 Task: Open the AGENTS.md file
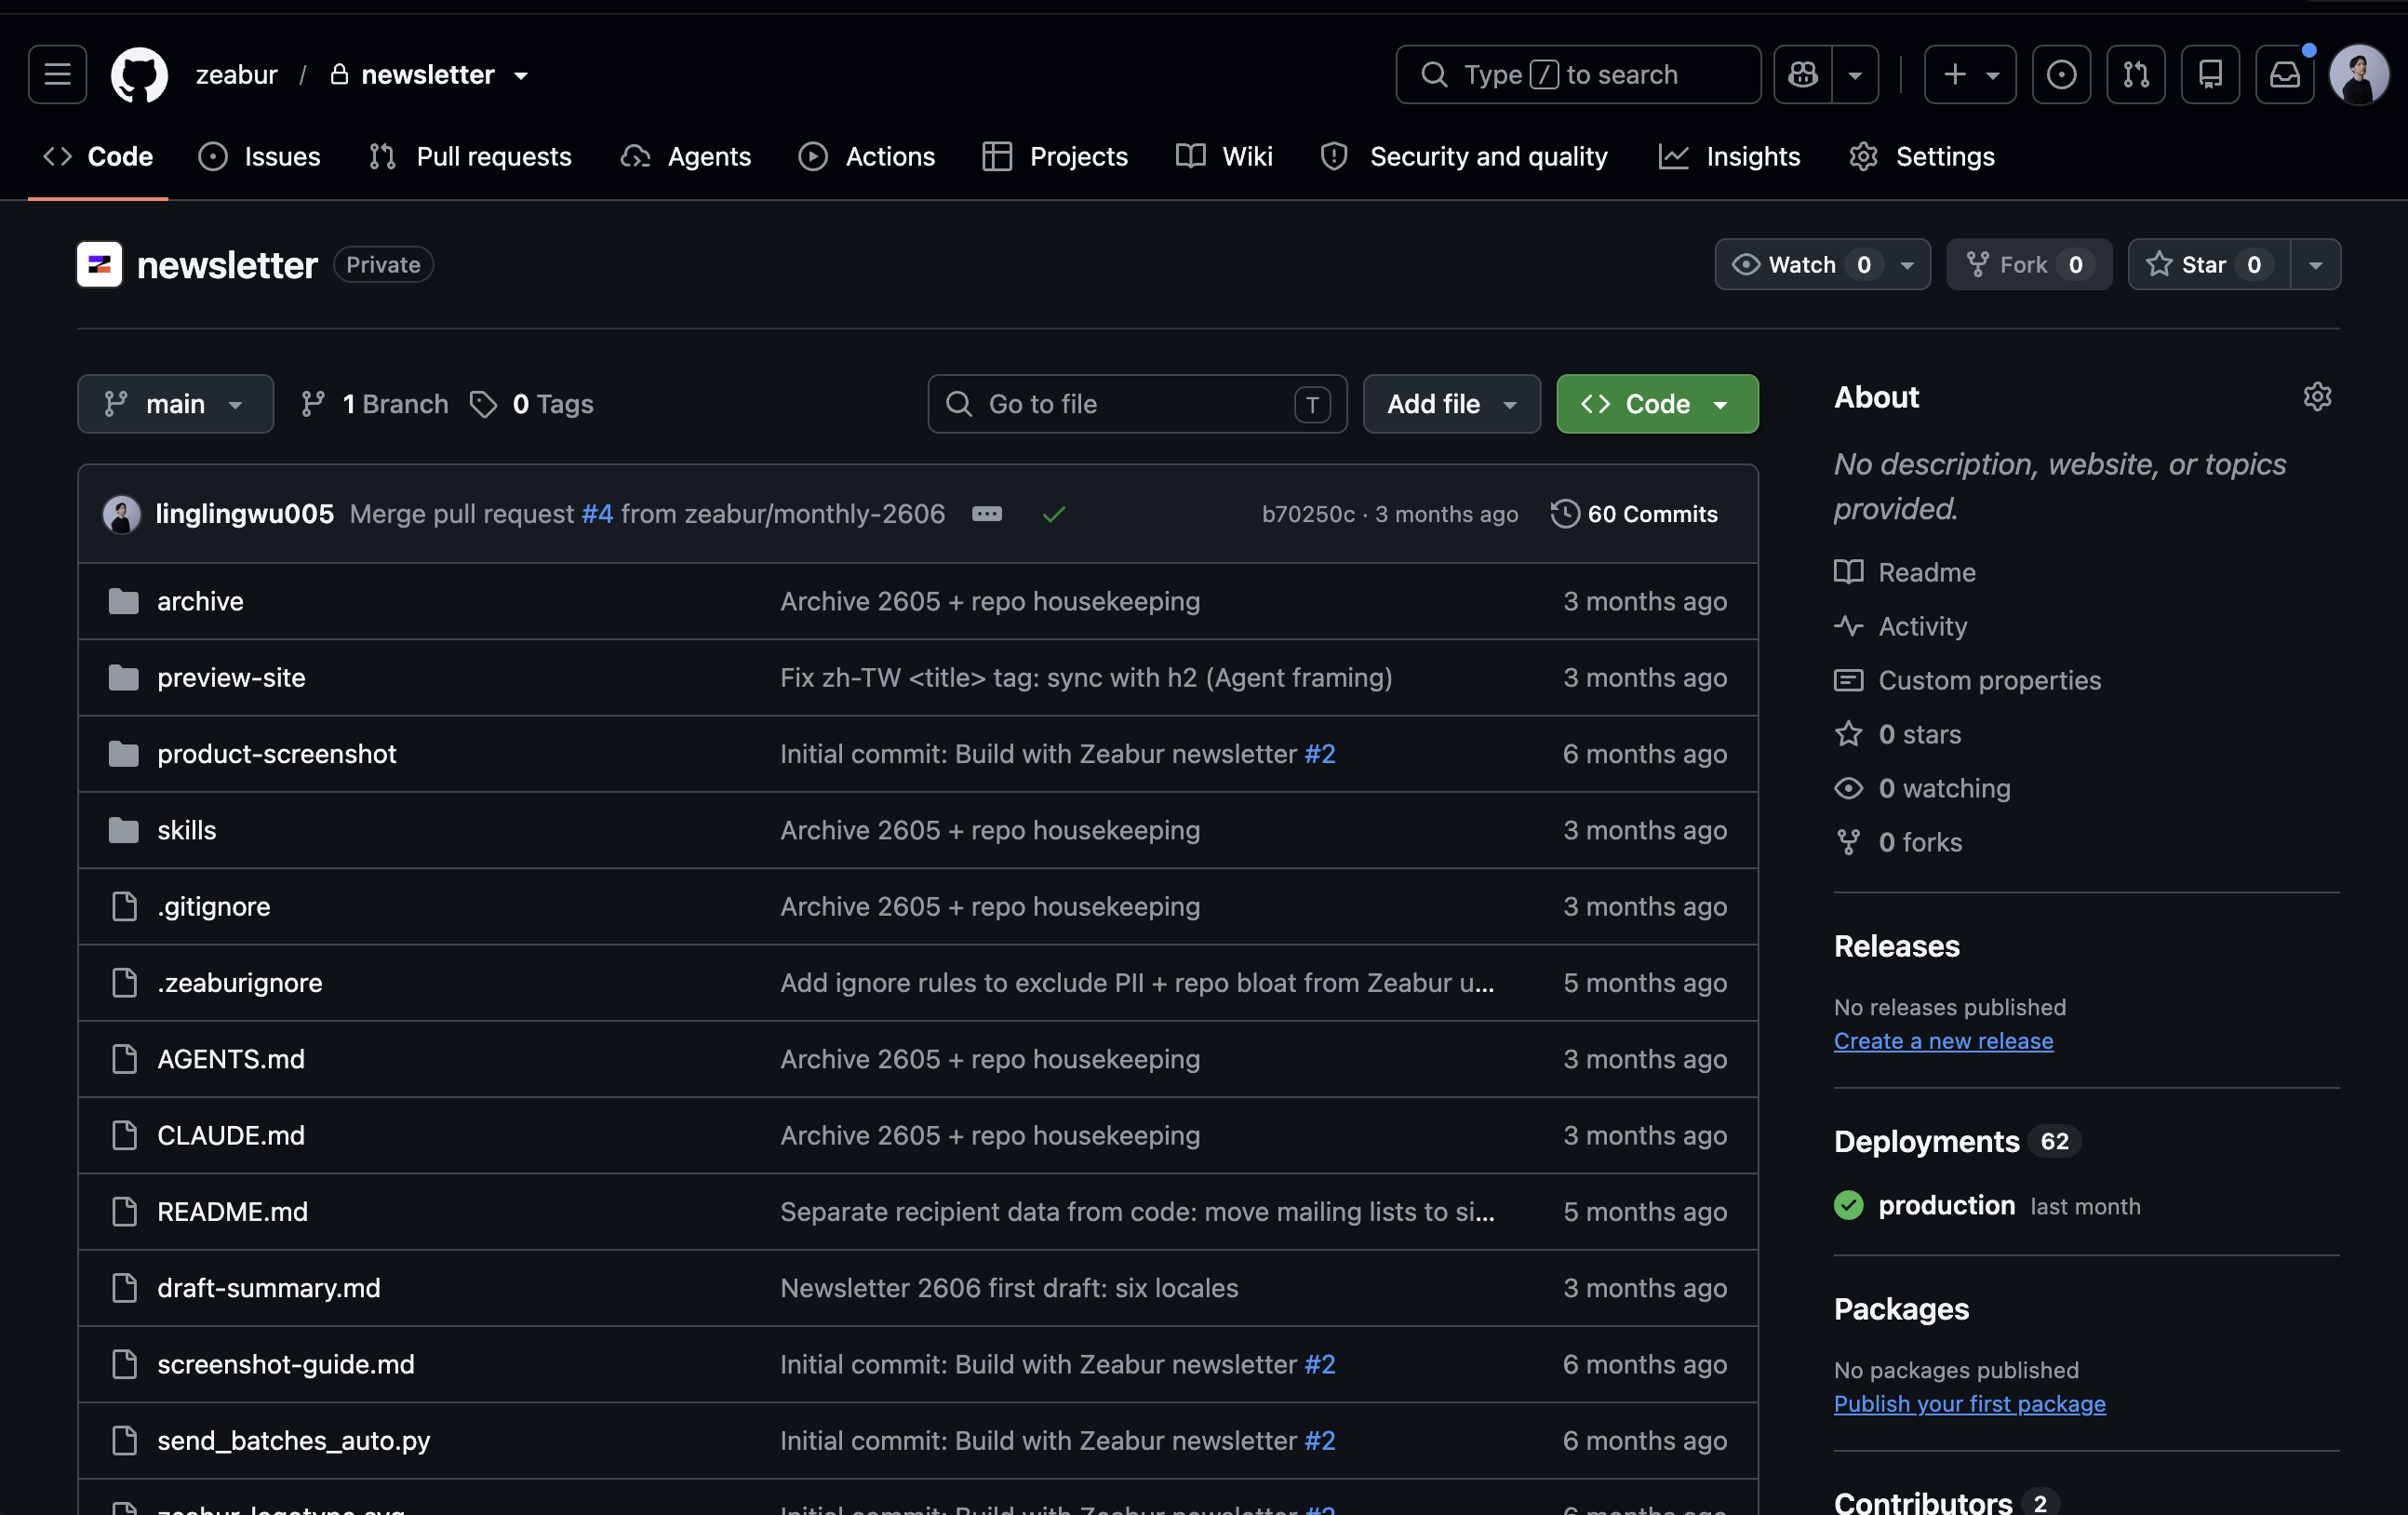click(x=231, y=1059)
